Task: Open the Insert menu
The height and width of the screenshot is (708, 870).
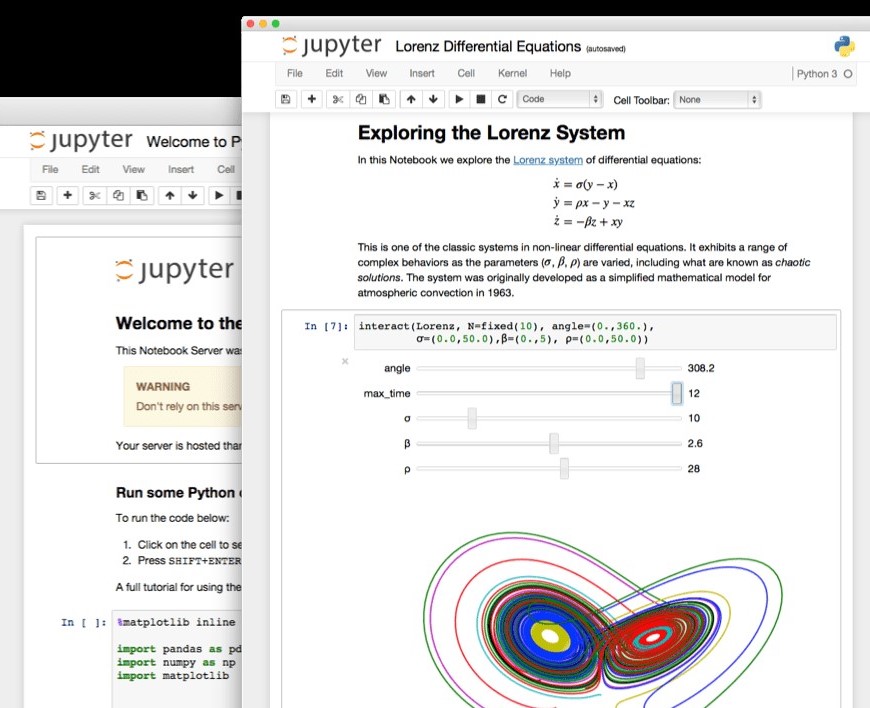Action: click(x=422, y=73)
